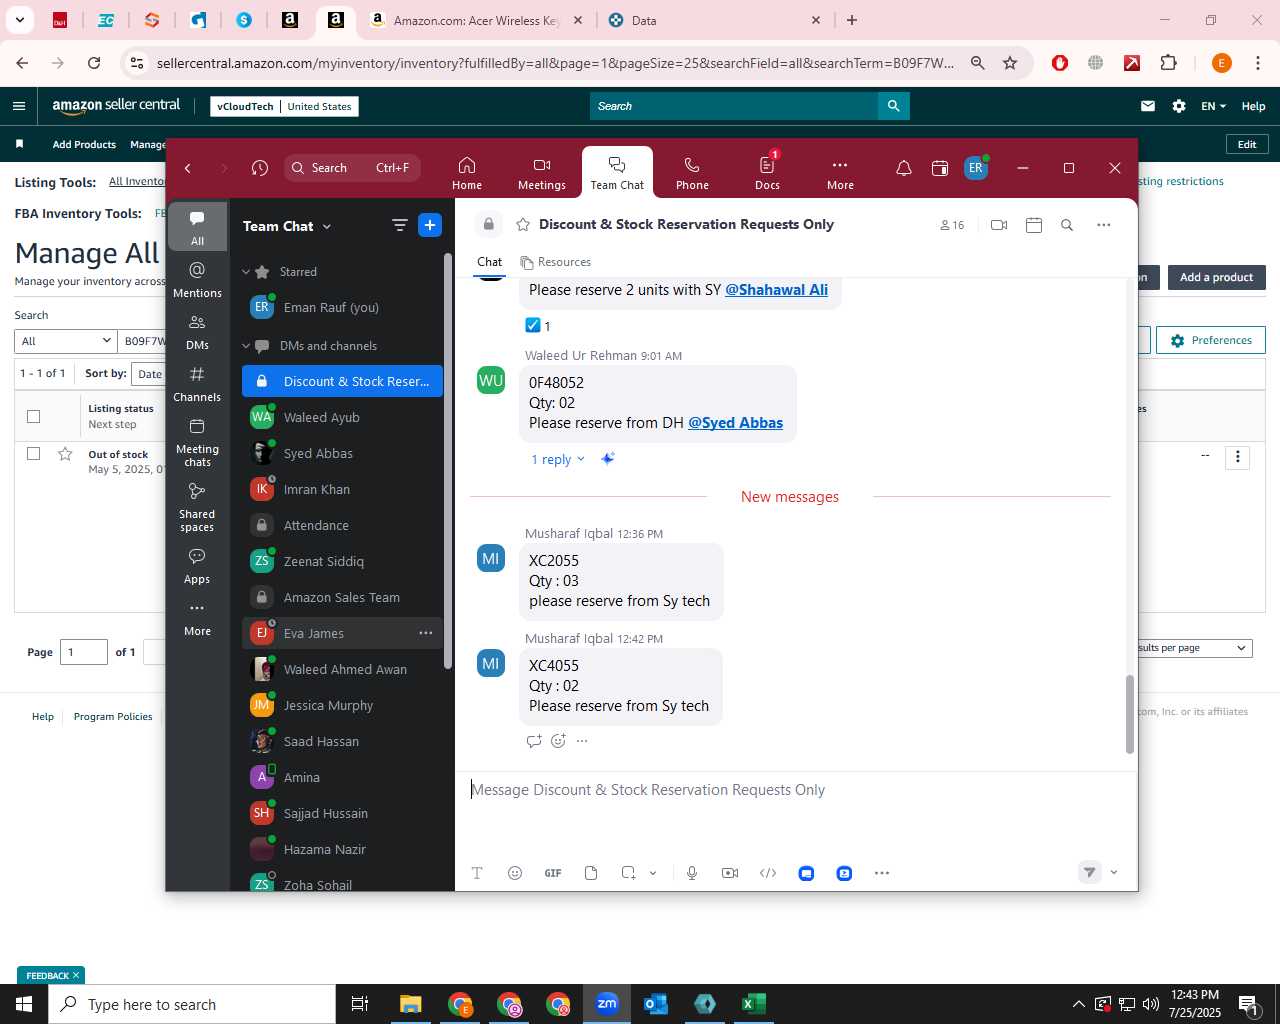Viewport: 1280px width, 1024px height.
Task: Click the Zoom search box
Action: click(351, 168)
